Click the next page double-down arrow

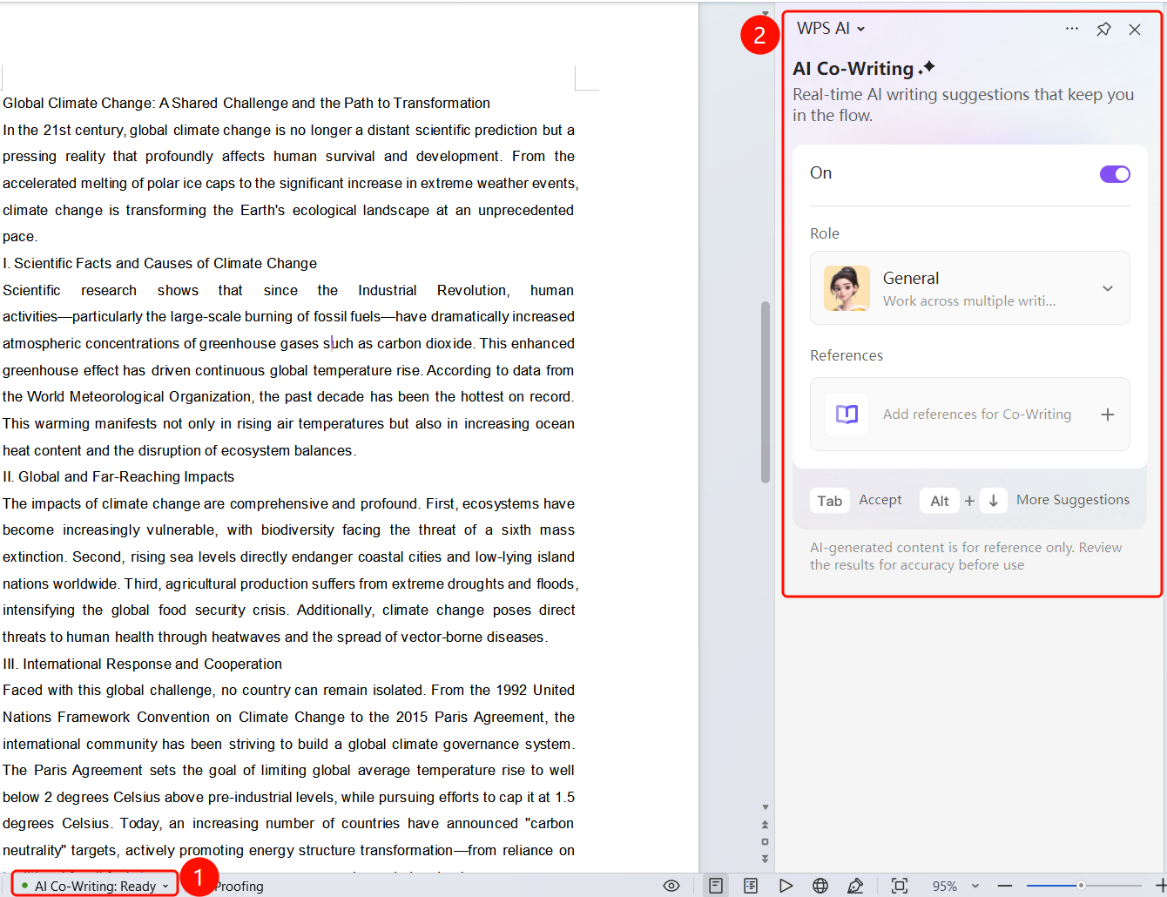point(765,859)
